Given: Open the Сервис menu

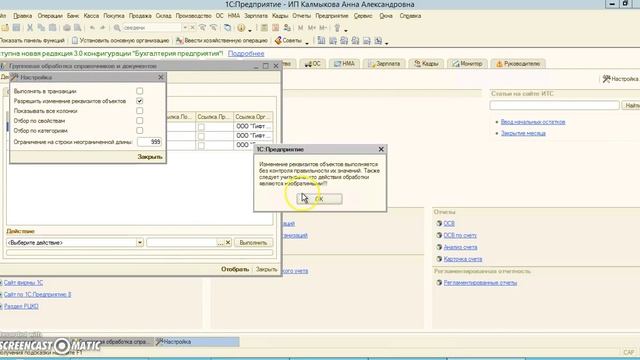Looking at the screenshot, I should [363, 16].
